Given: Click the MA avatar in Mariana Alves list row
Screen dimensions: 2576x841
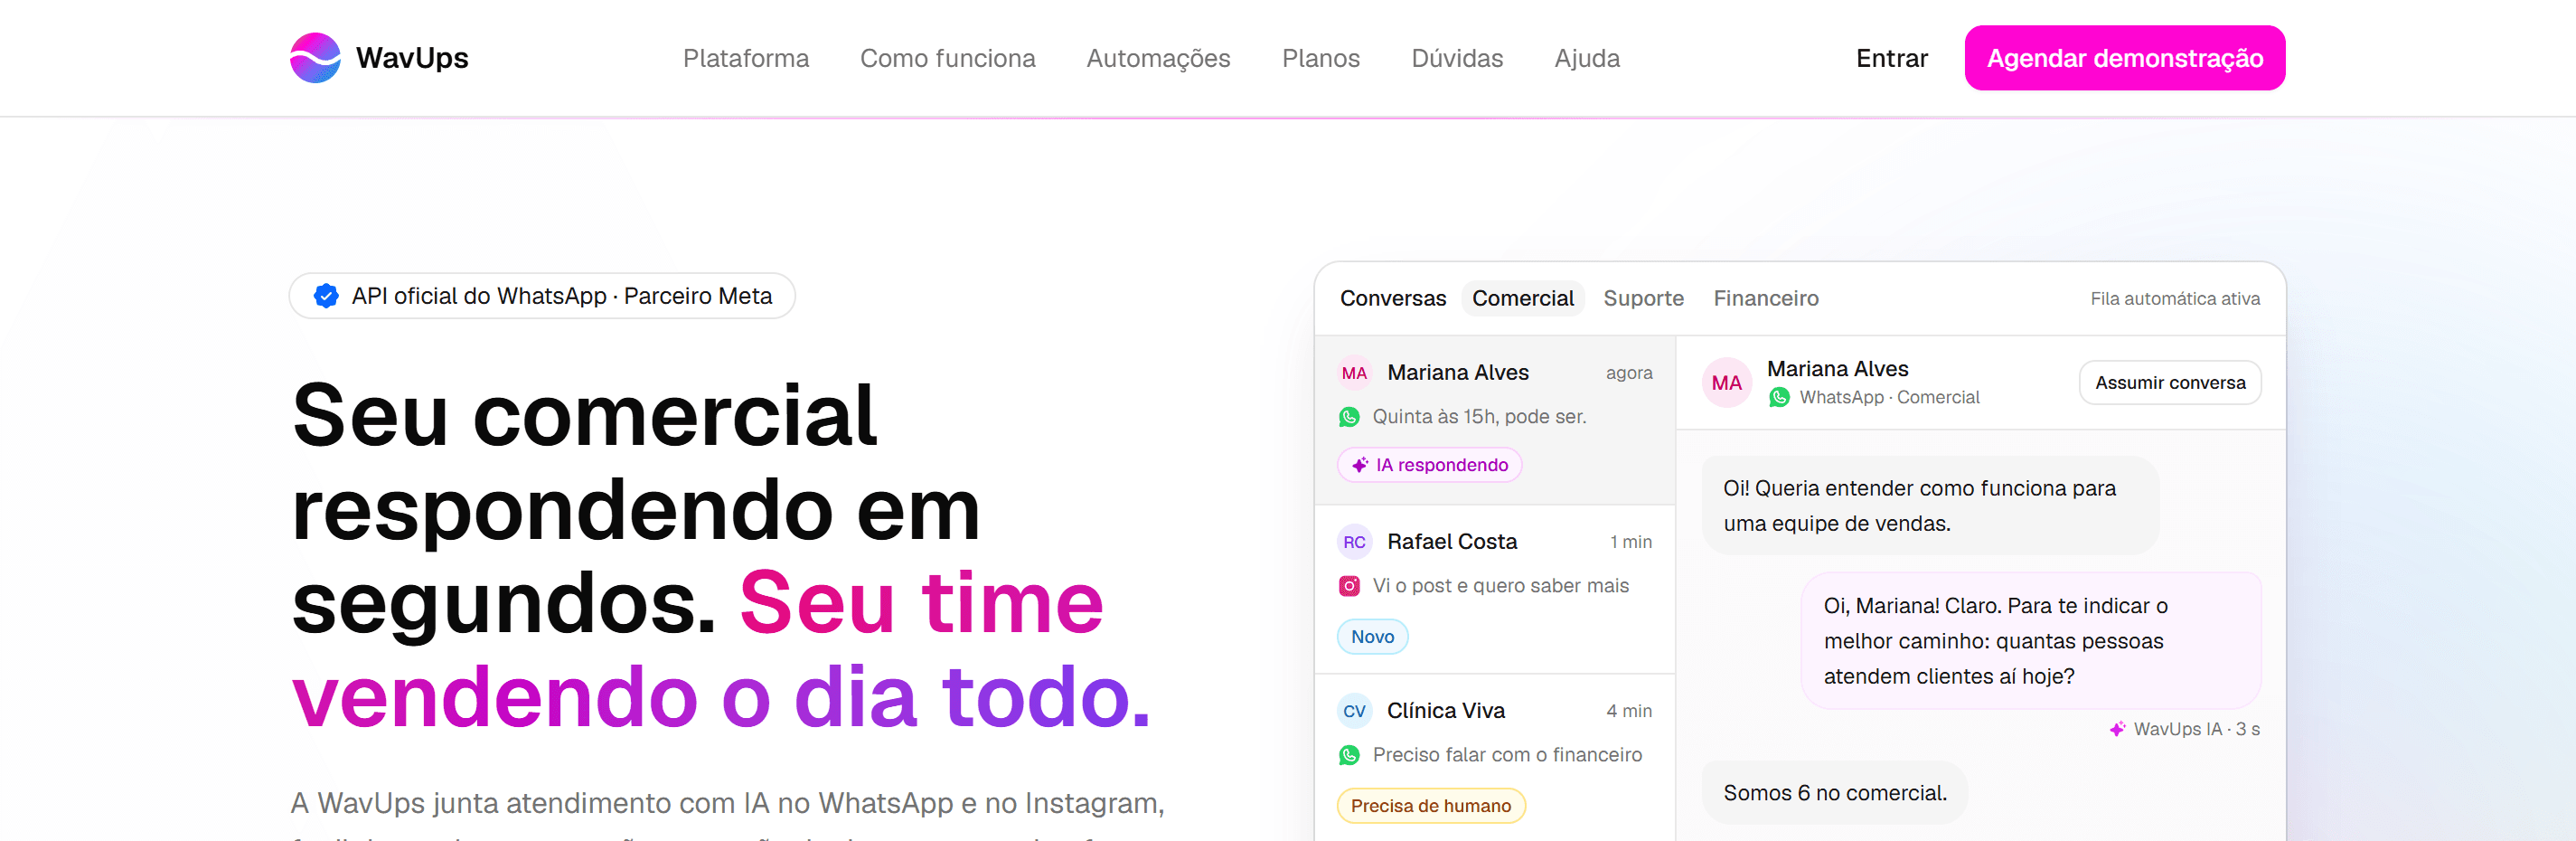Looking at the screenshot, I should click(x=1354, y=373).
